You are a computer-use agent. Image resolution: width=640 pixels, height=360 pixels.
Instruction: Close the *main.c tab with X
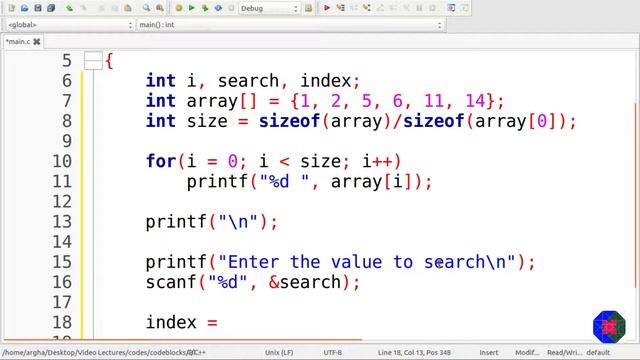pyautogui.click(x=37, y=42)
